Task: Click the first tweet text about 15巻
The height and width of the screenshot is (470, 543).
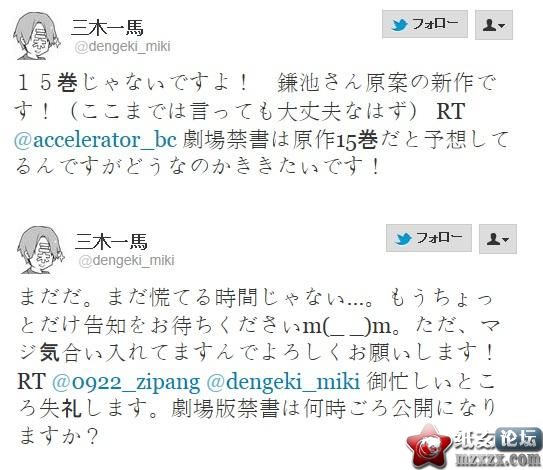Action: [261, 124]
